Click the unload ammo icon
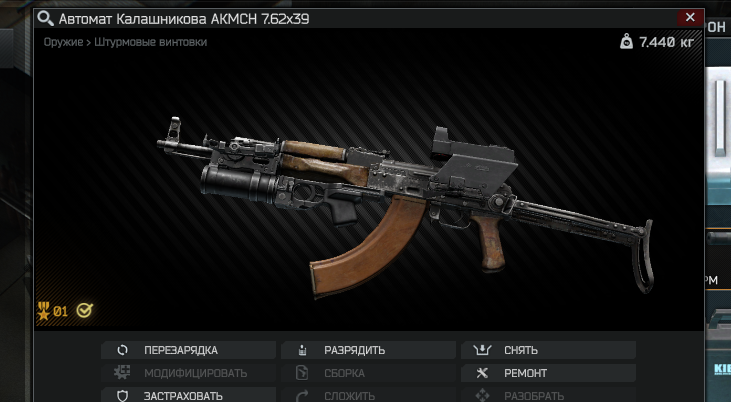The width and height of the screenshot is (731, 402). tap(302, 350)
